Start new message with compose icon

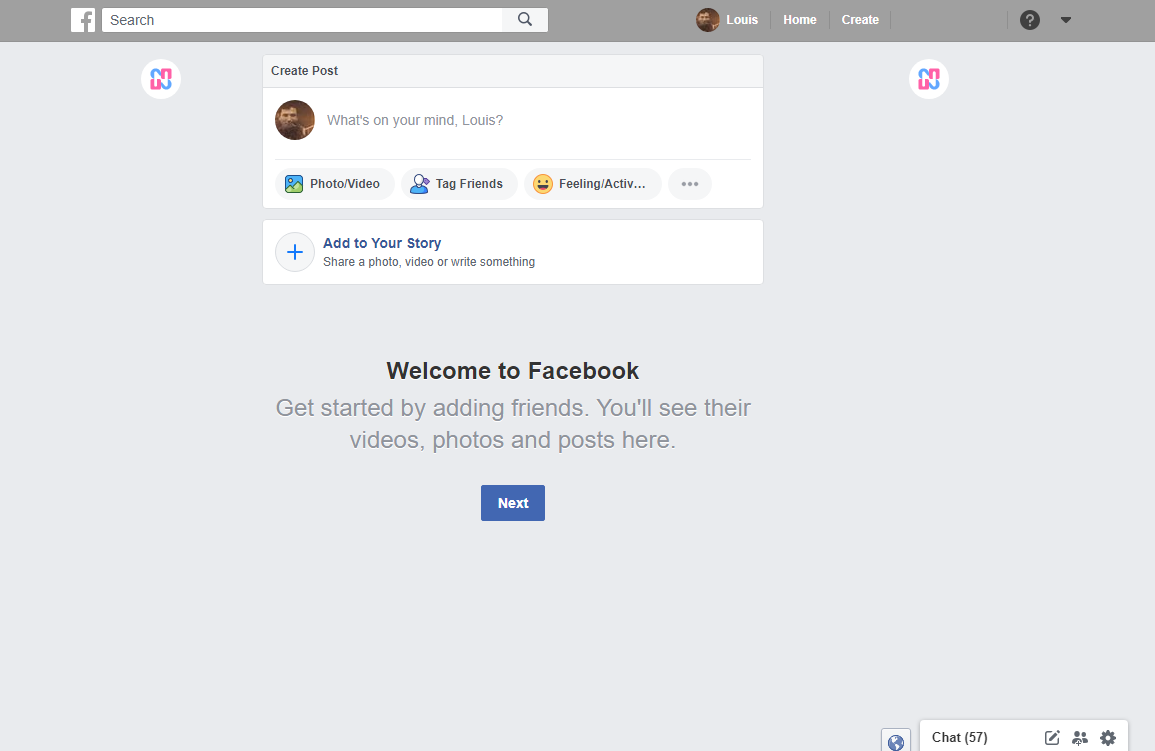click(x=1052, y=737)
